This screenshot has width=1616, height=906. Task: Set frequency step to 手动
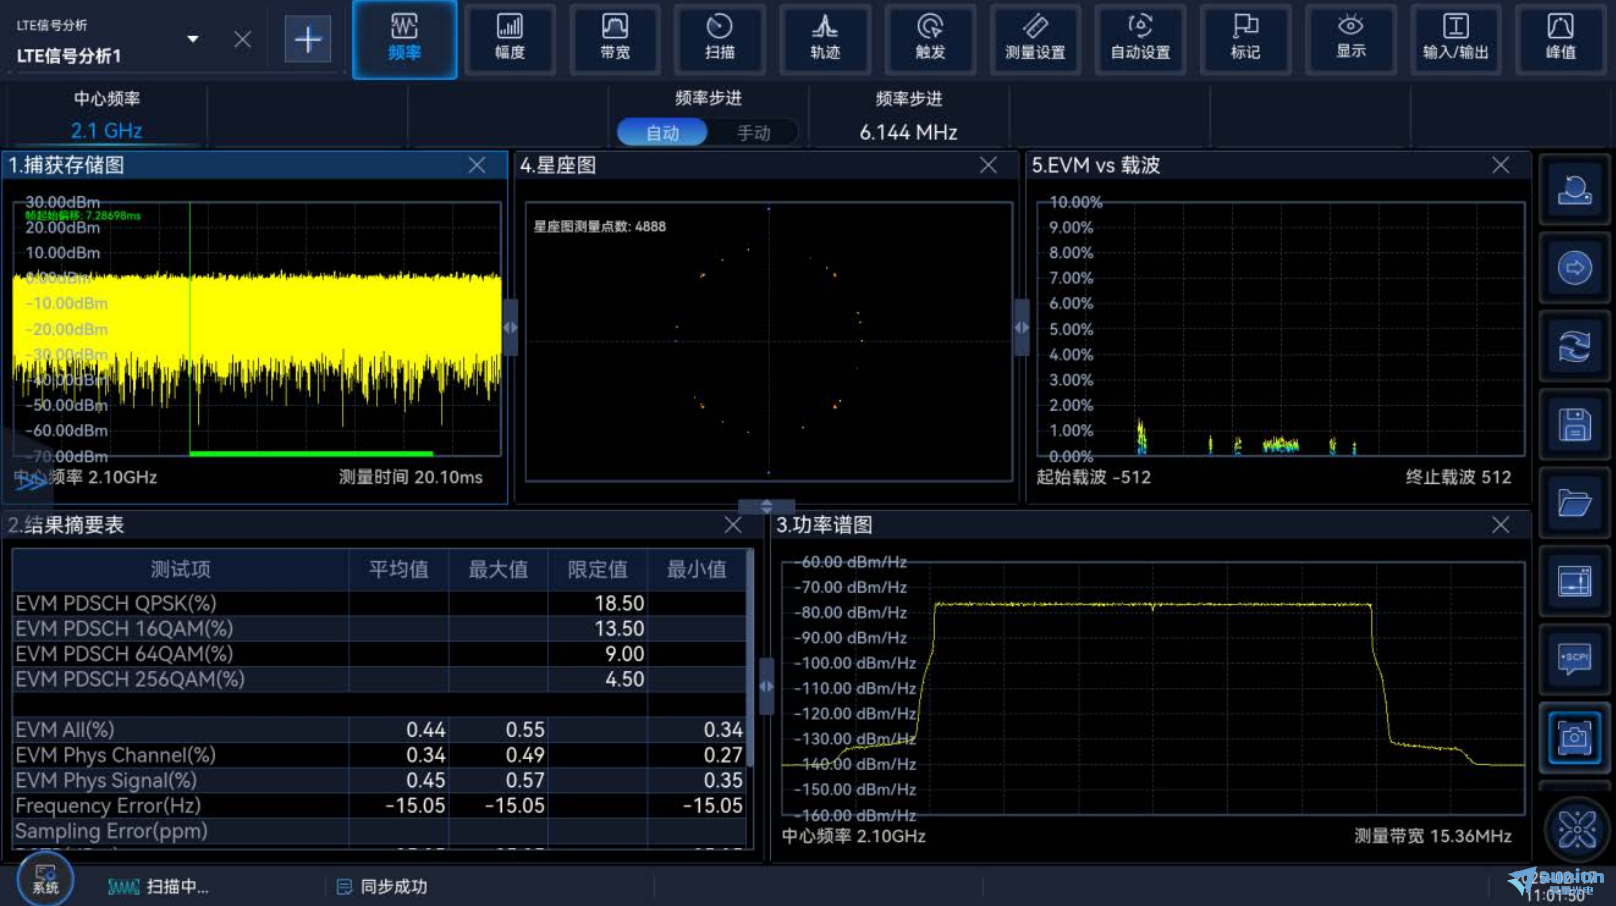[753, 132]
